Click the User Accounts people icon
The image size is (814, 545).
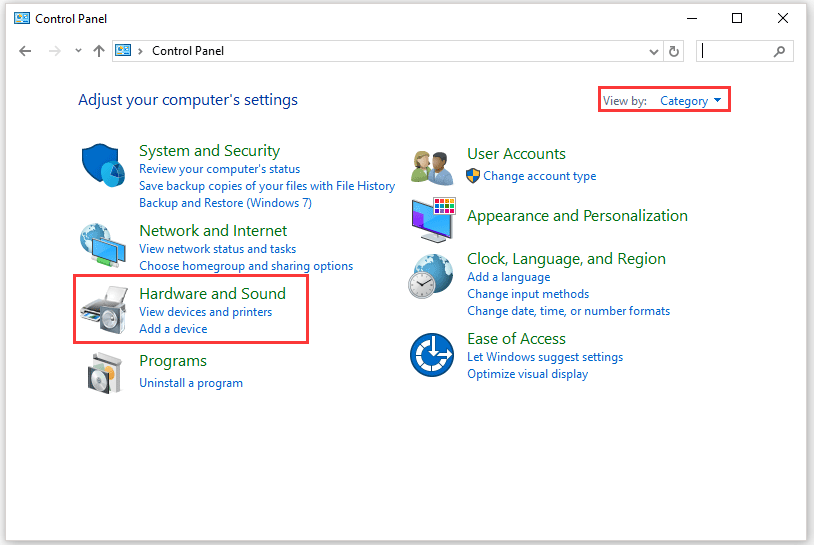434,165
